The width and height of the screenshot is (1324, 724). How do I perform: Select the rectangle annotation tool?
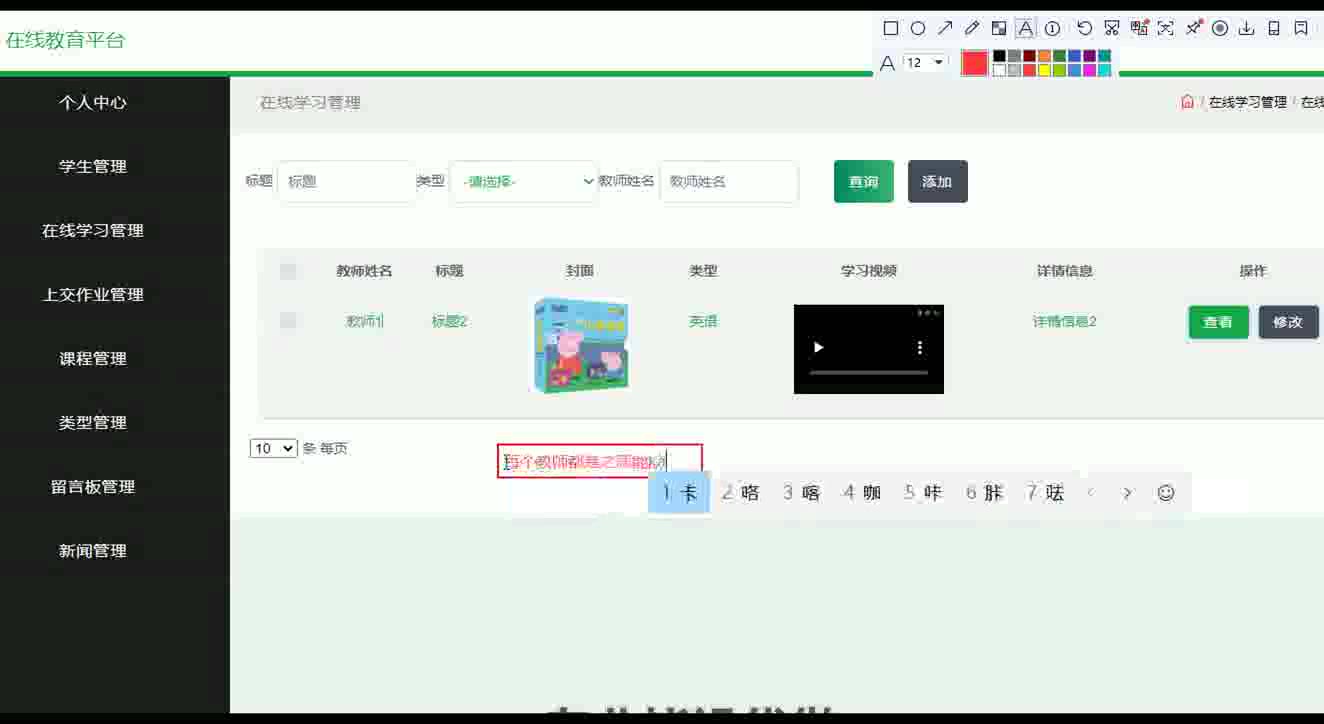coord(891,28)
